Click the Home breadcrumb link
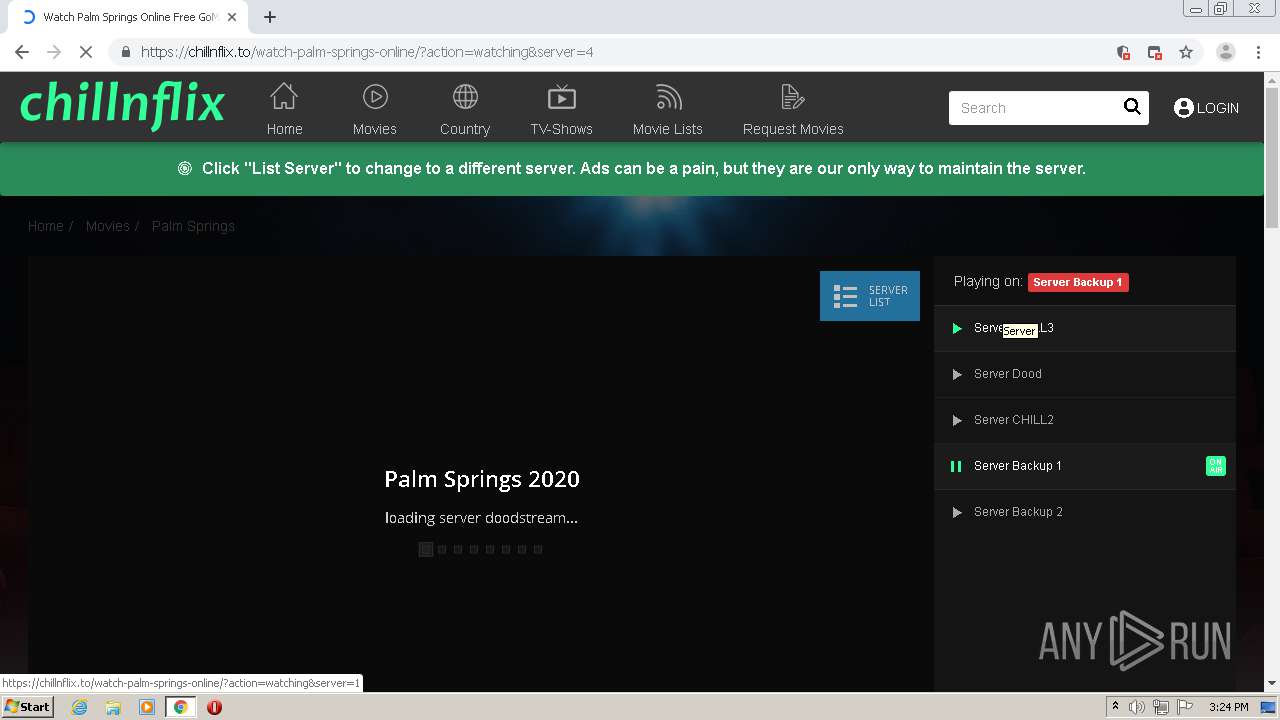This screenshot has width=1280, height=720. point(45,226)
